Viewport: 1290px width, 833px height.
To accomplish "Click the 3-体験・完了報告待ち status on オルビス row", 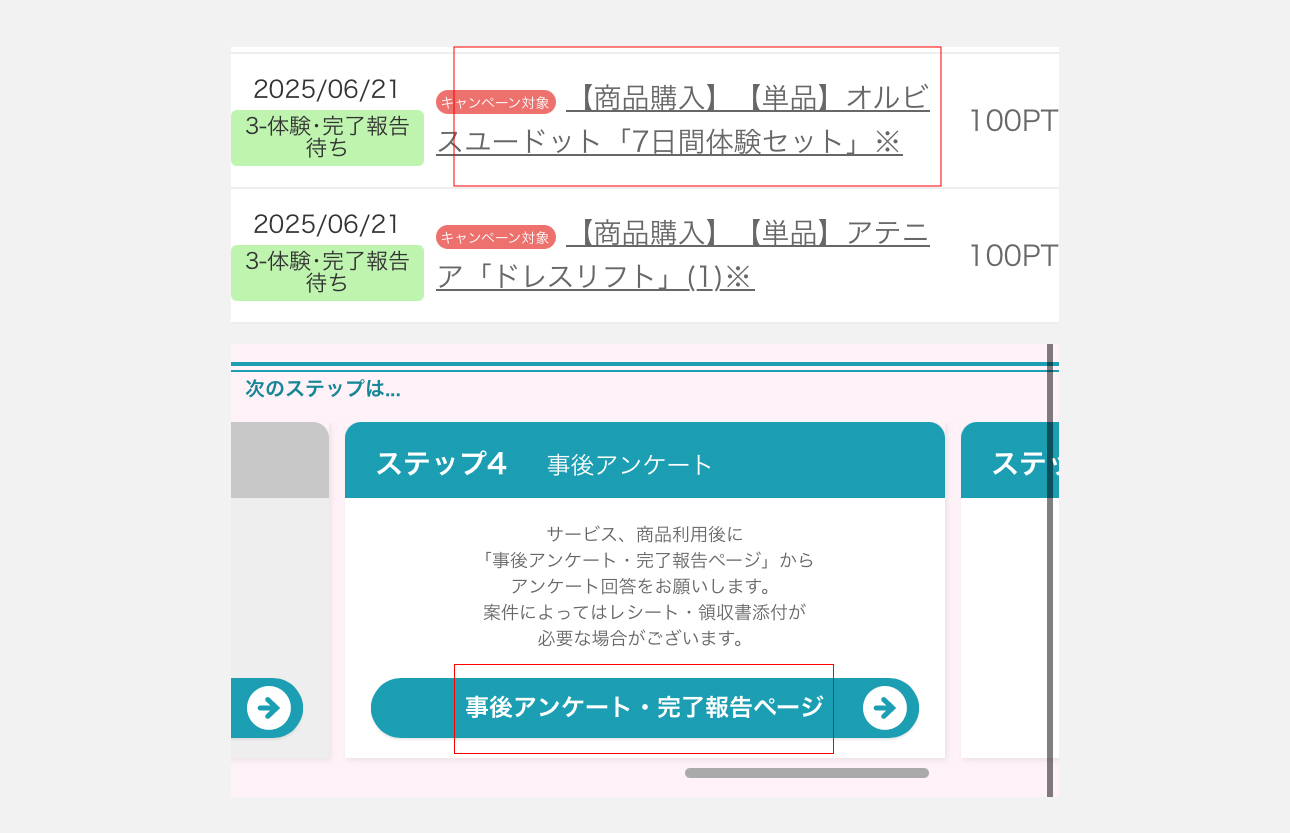I will (327, 138).
